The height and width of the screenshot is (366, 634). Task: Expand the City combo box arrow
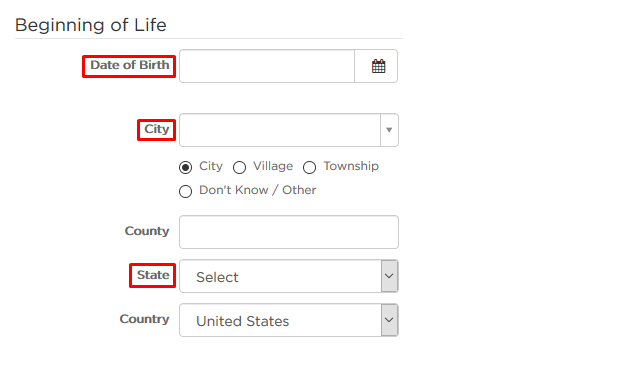point(389,130)
